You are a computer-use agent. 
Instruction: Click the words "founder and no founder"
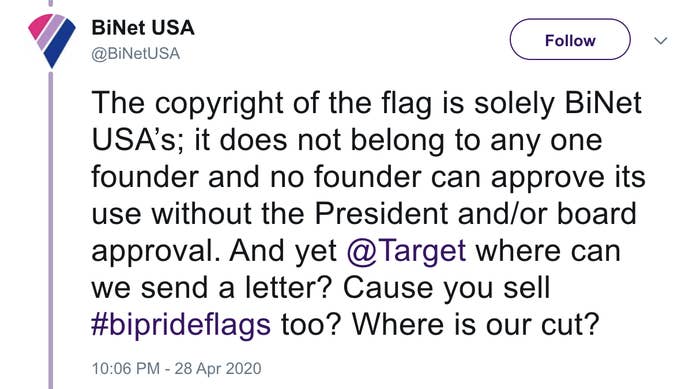pos(256,177)
